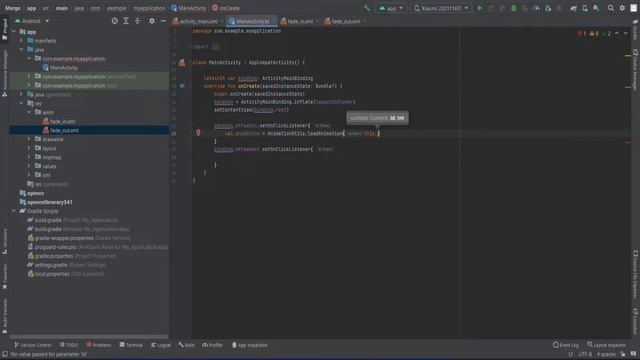Hide the project tool window

pyautogui.click(x=163, y=21)
